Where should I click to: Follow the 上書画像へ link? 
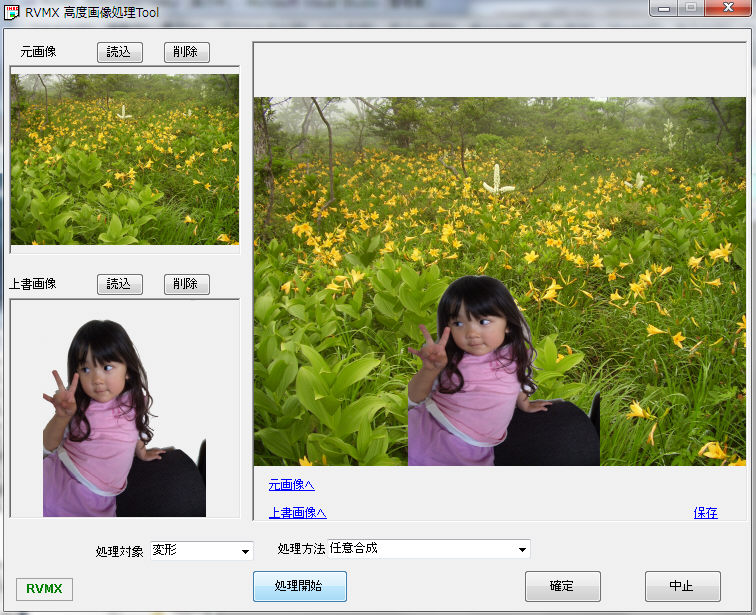point(297,513)
